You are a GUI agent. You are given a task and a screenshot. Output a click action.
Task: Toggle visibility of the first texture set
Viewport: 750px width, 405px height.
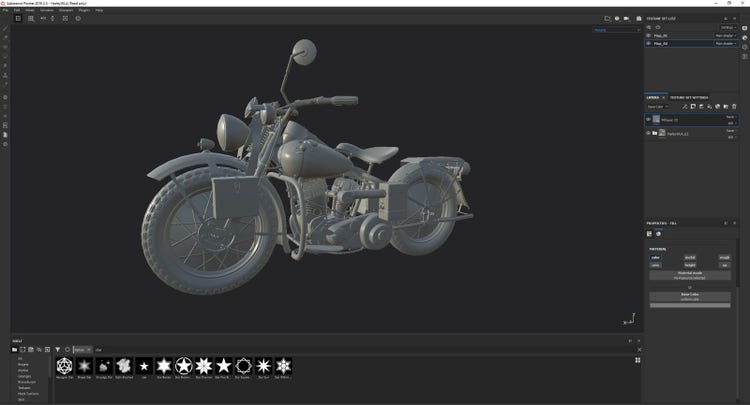(x=649, y=35)
